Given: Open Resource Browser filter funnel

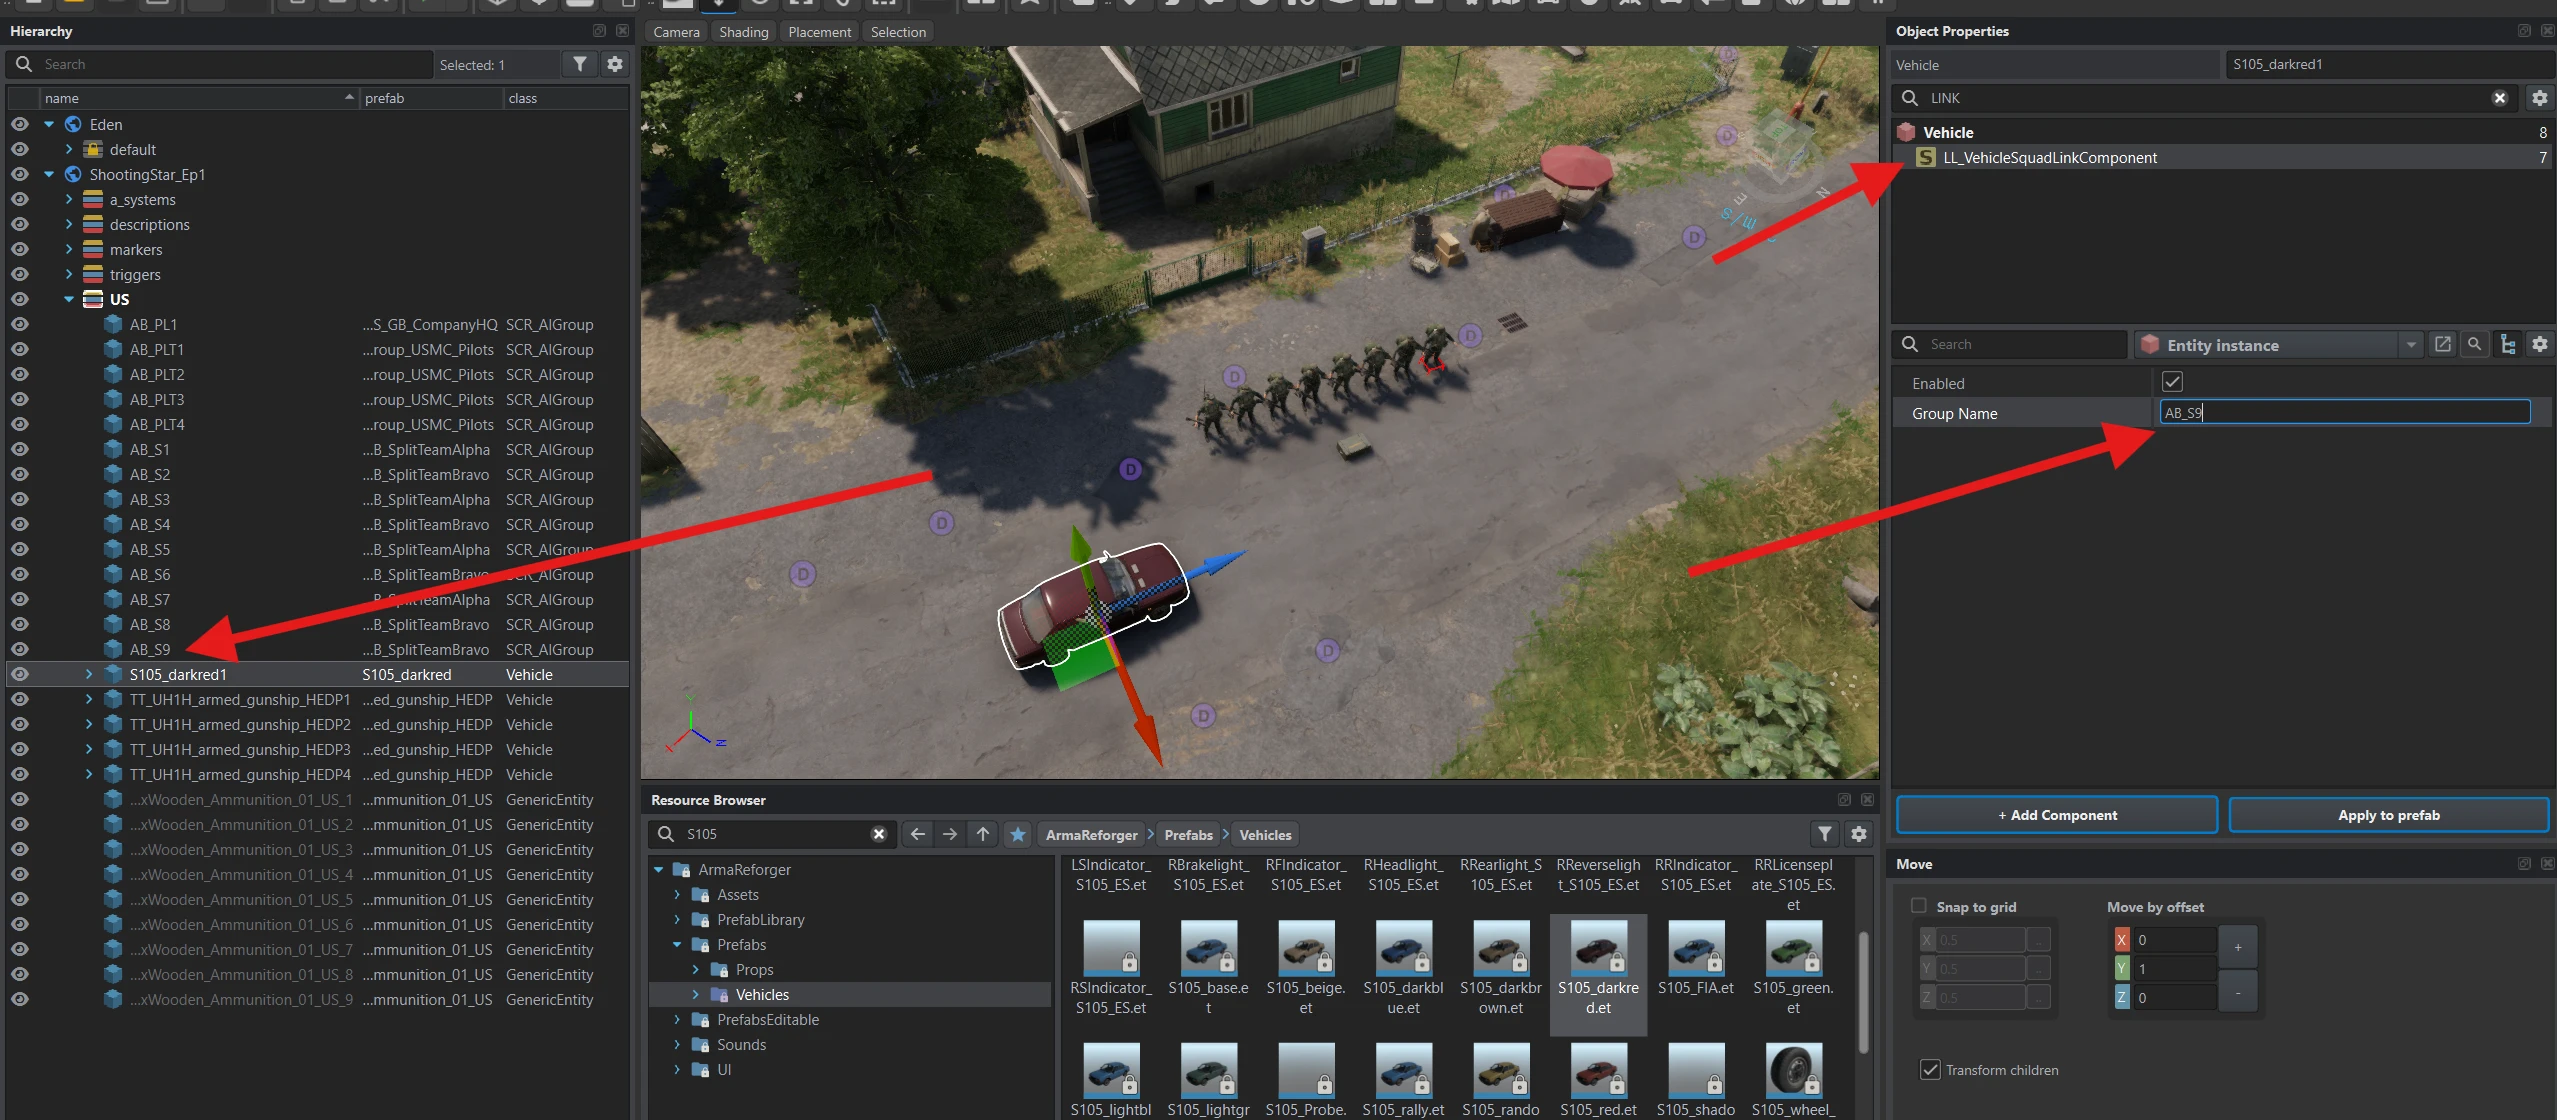Looking at the screenshot, I should (1825, 834).
